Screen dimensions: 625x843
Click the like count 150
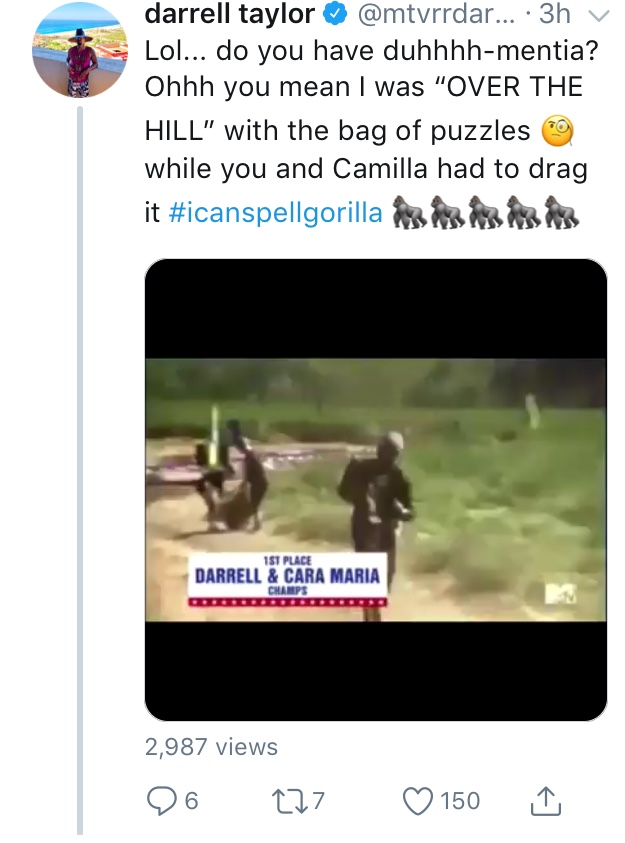(460, 801)
